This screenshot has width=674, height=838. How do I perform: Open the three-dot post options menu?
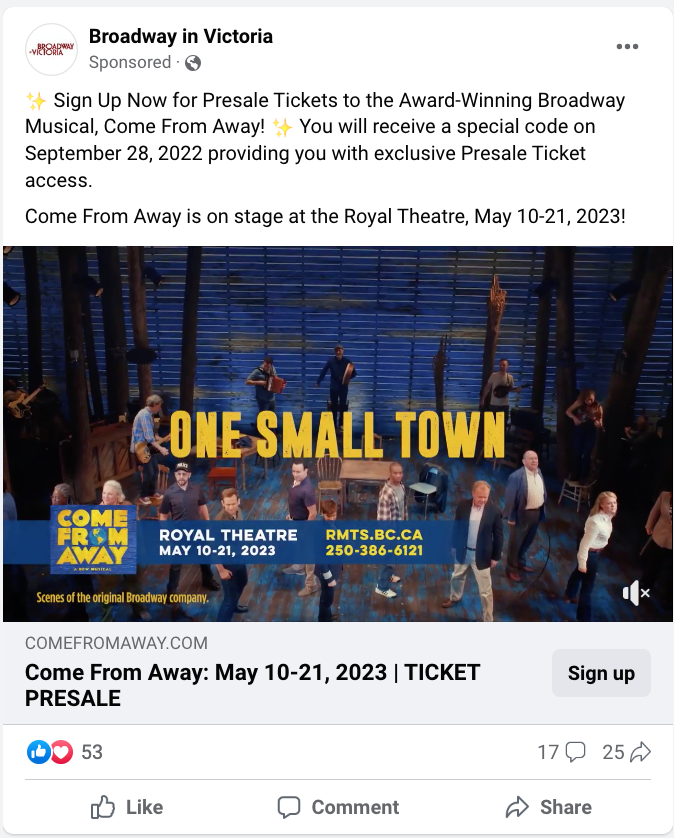(x=627, y=47)
